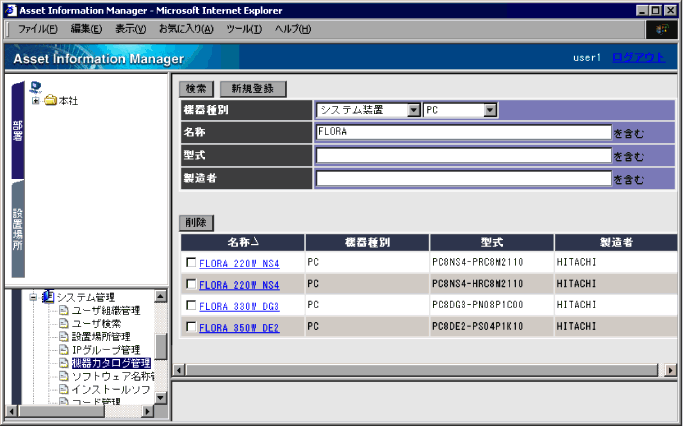The height and width of the screenshot is (426, 683).
Task: Select the FLORA 350W DE2 checkbox
Action: coord(191,327)
